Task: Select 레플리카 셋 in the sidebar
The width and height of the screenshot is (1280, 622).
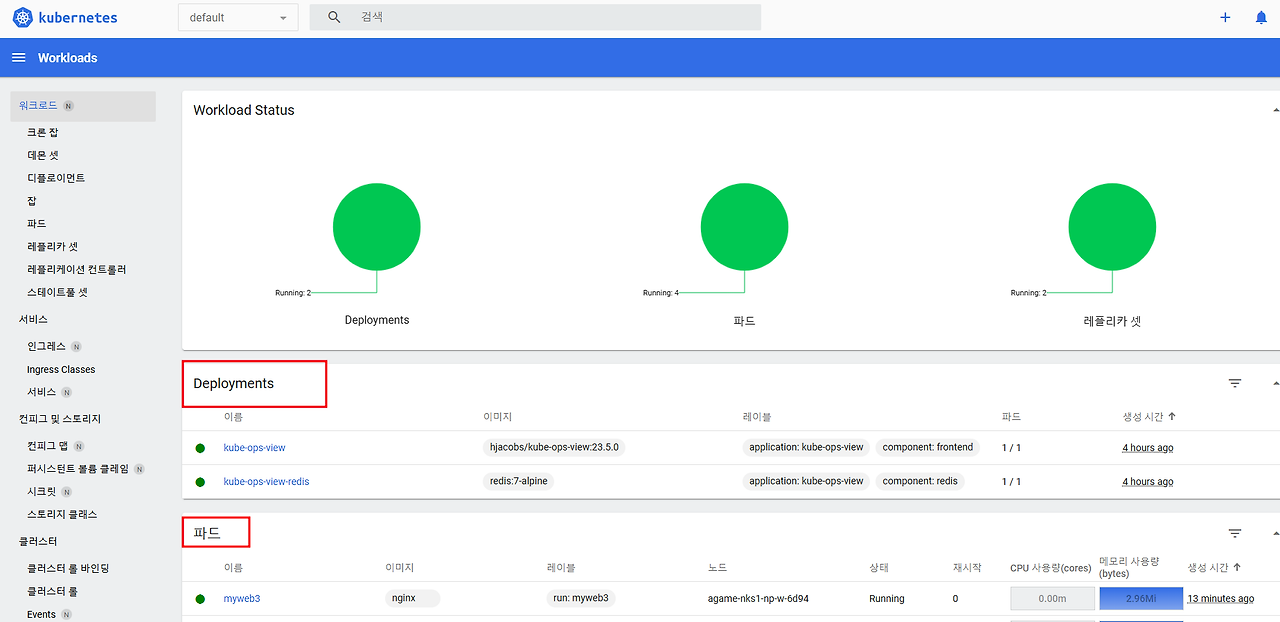Action: point(52,246)
